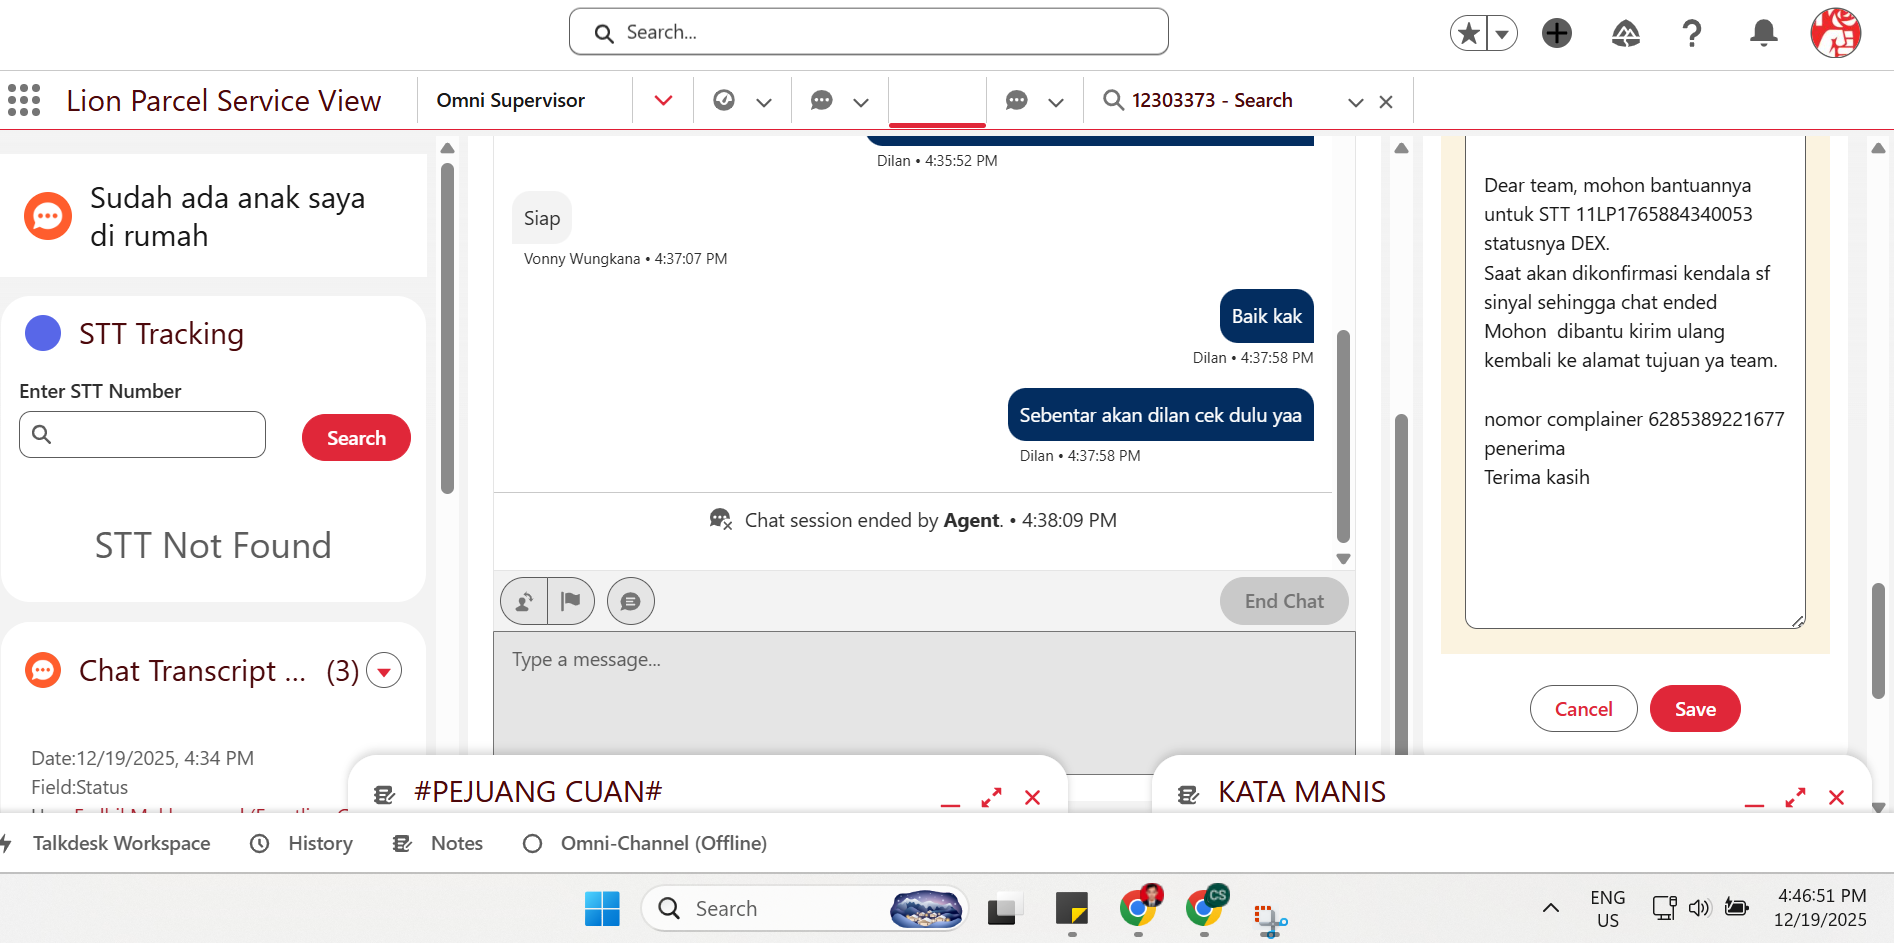Open the workspace tab with the gauge icon
Image resolution: width=1894 pixels, height=943 pixels.
point(724,100)
